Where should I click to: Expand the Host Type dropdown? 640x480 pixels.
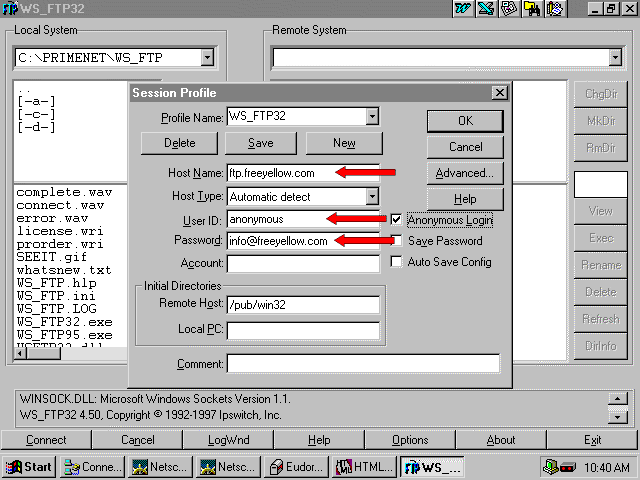tap(372, 197)
